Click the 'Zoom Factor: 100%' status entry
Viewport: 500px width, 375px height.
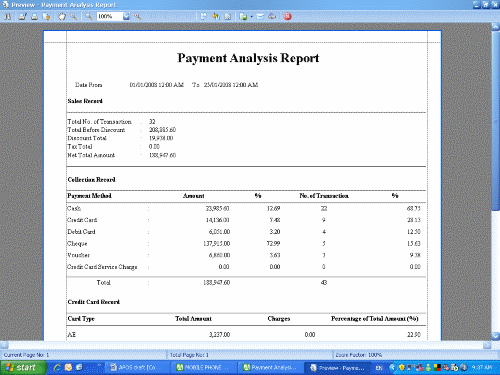pyautogui.click(x=359, y=355)
